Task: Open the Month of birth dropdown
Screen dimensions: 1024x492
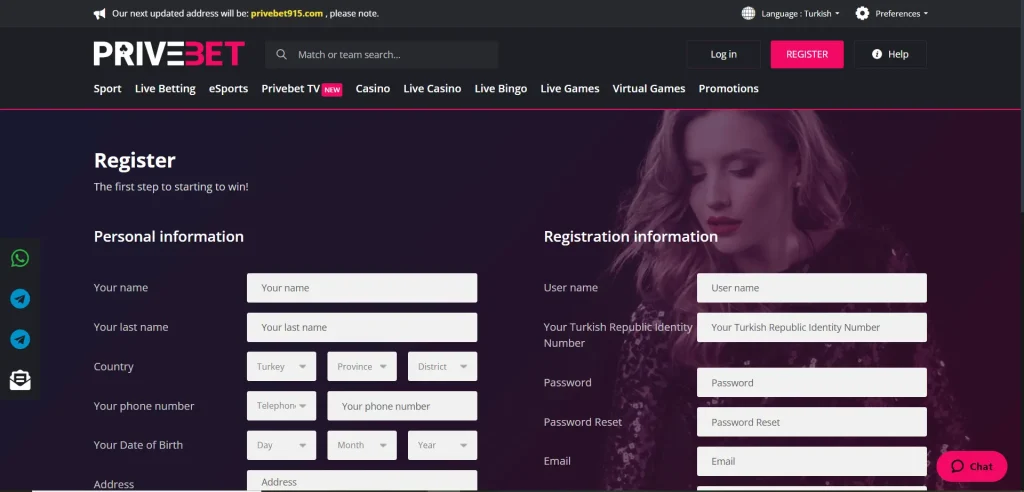Action: click(362, 445)
